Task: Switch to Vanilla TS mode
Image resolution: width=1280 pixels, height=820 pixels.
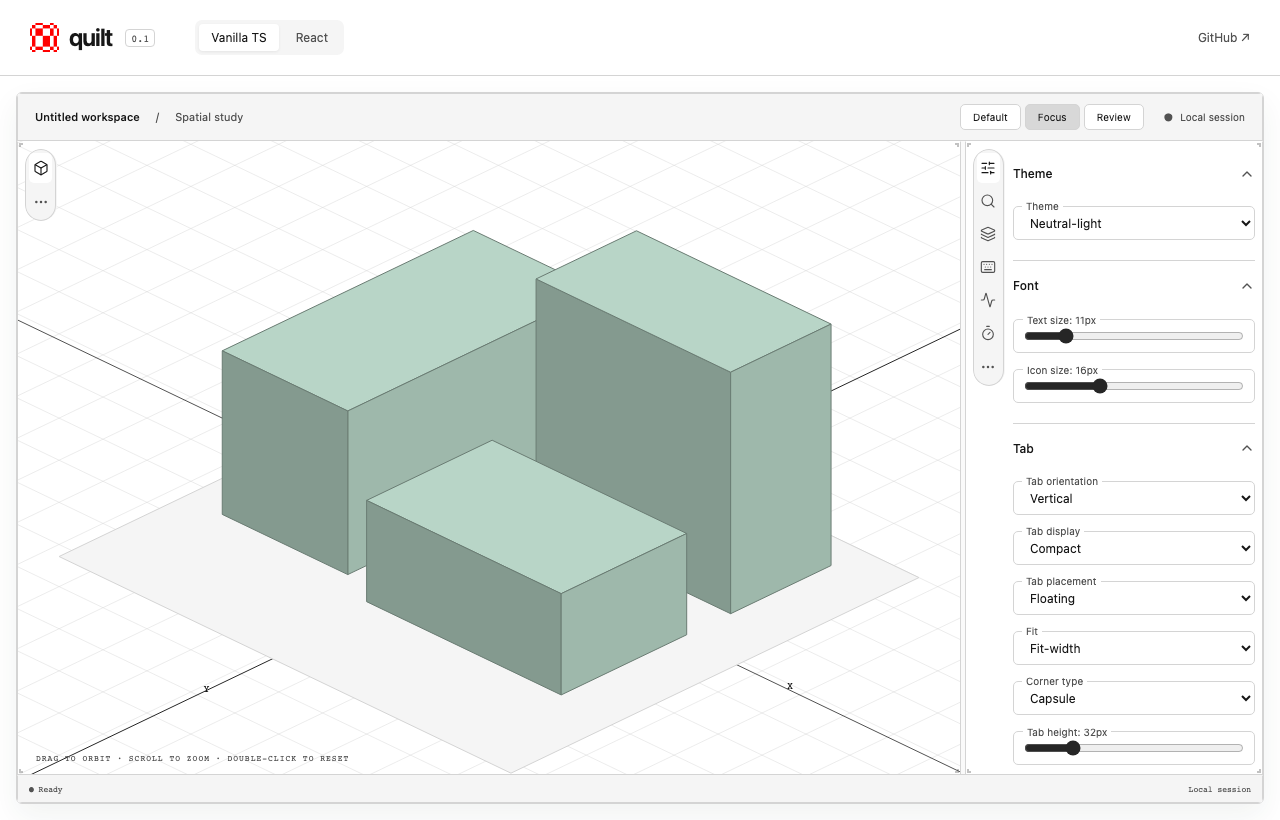Action: (239, 38)
